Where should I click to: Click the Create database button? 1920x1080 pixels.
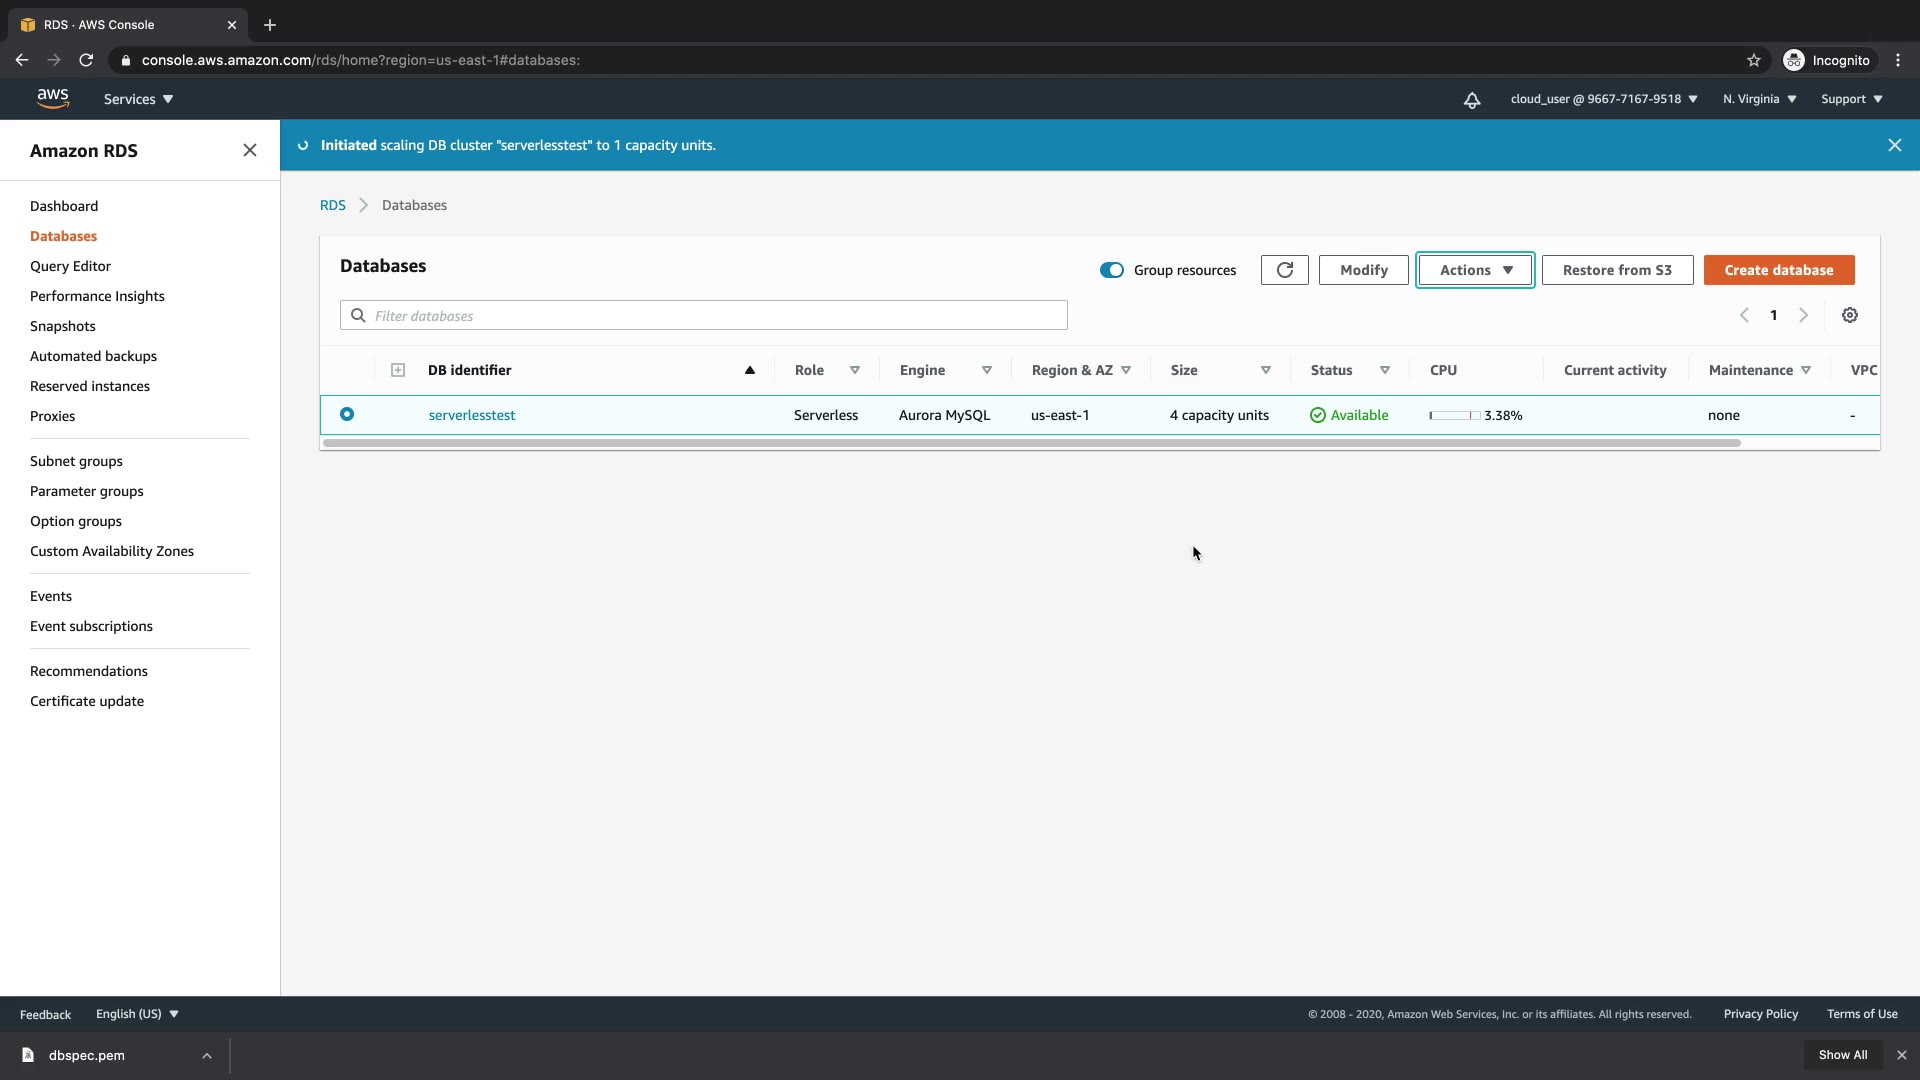tap(1778, 270)
